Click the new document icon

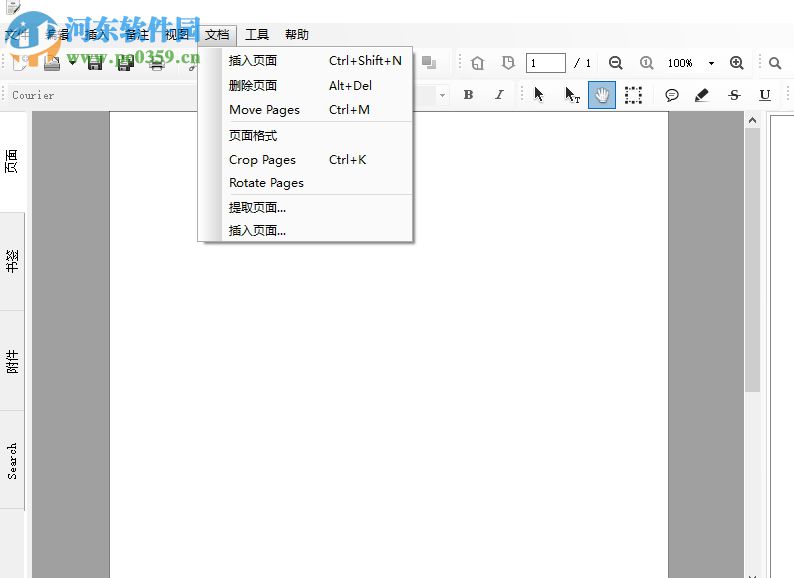(20, 63)
